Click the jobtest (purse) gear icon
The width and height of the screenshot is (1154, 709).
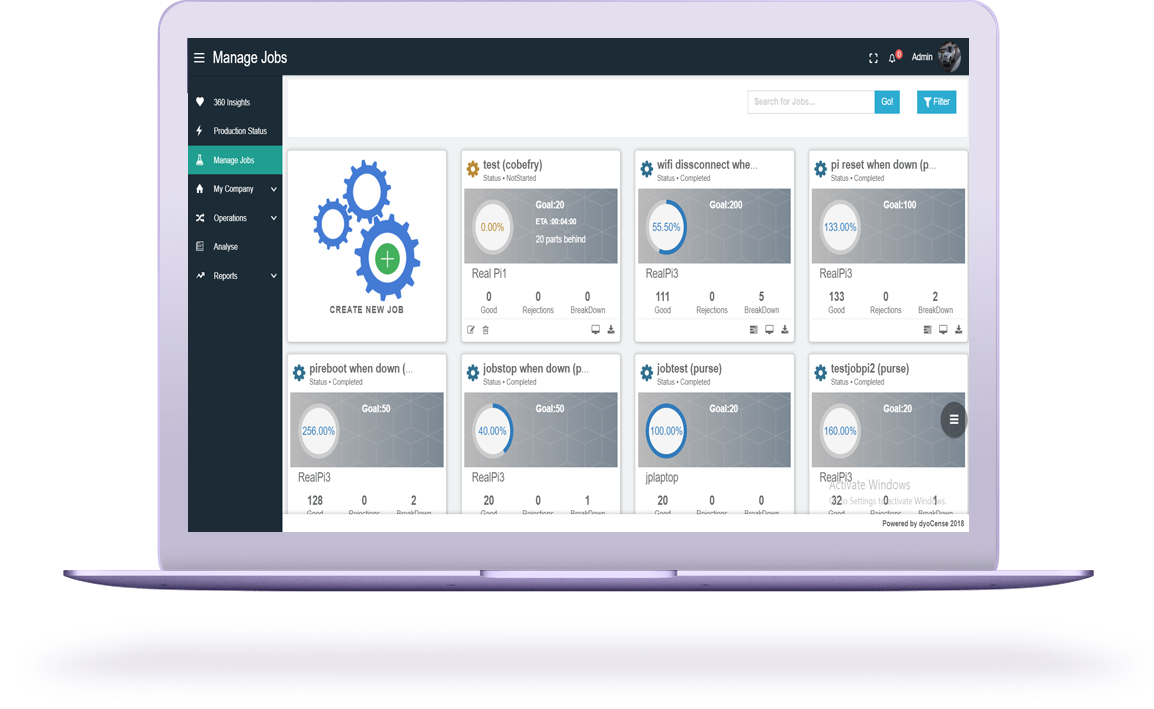click(x=646, y=373)
